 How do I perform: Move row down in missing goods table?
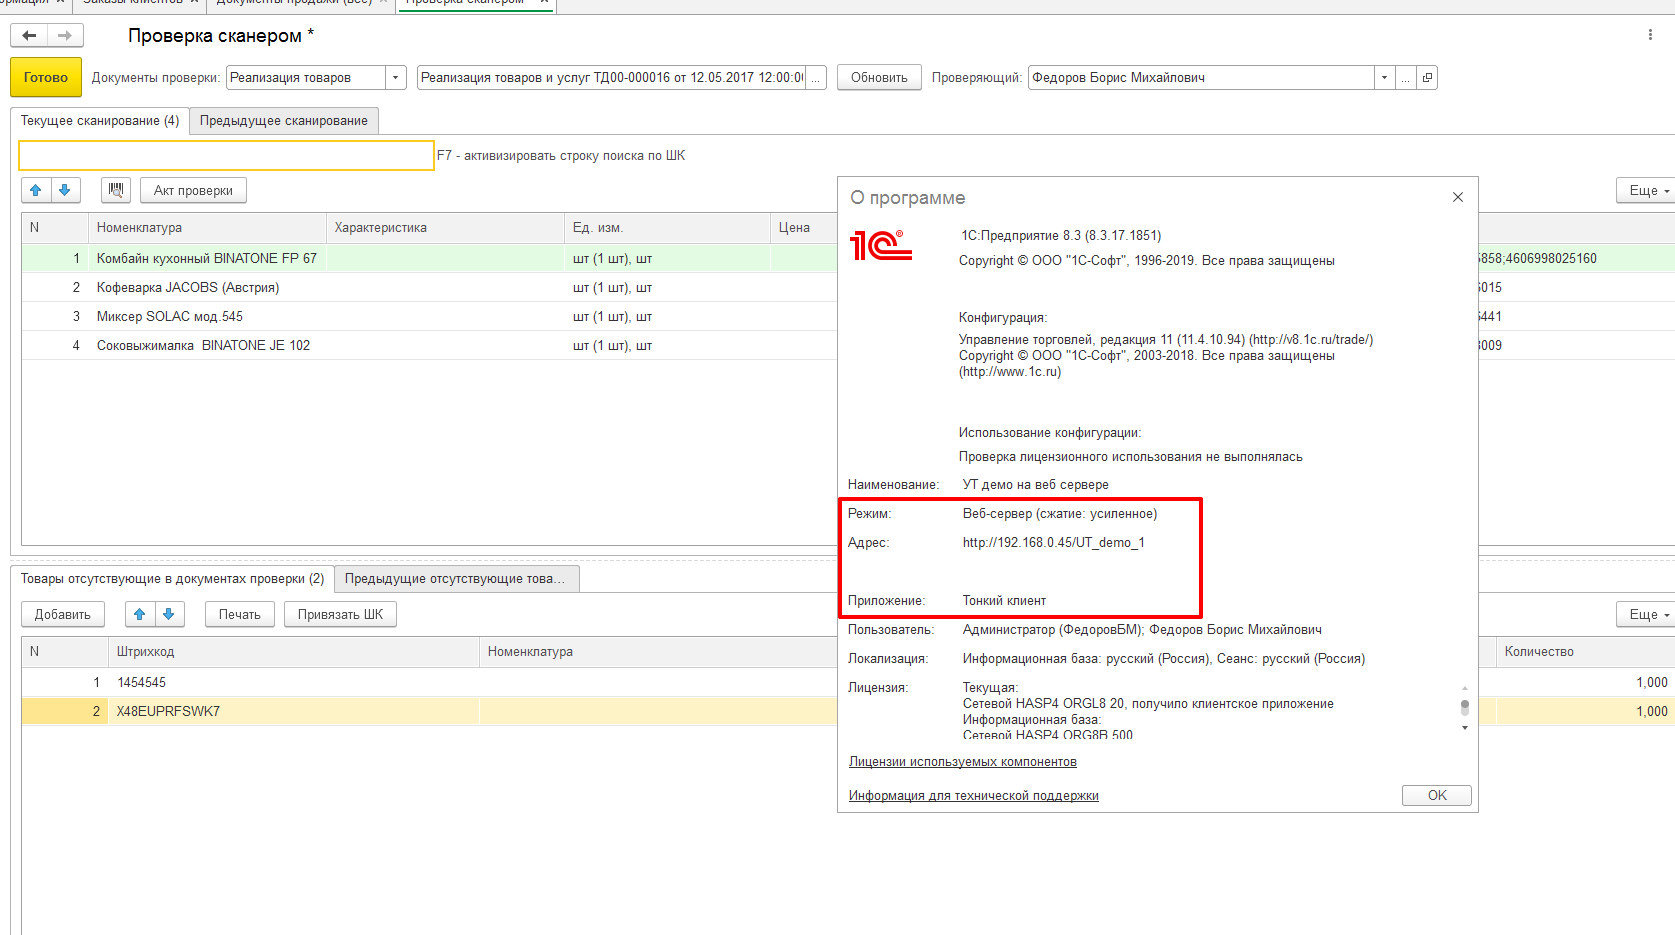click(x=169, y=614)
